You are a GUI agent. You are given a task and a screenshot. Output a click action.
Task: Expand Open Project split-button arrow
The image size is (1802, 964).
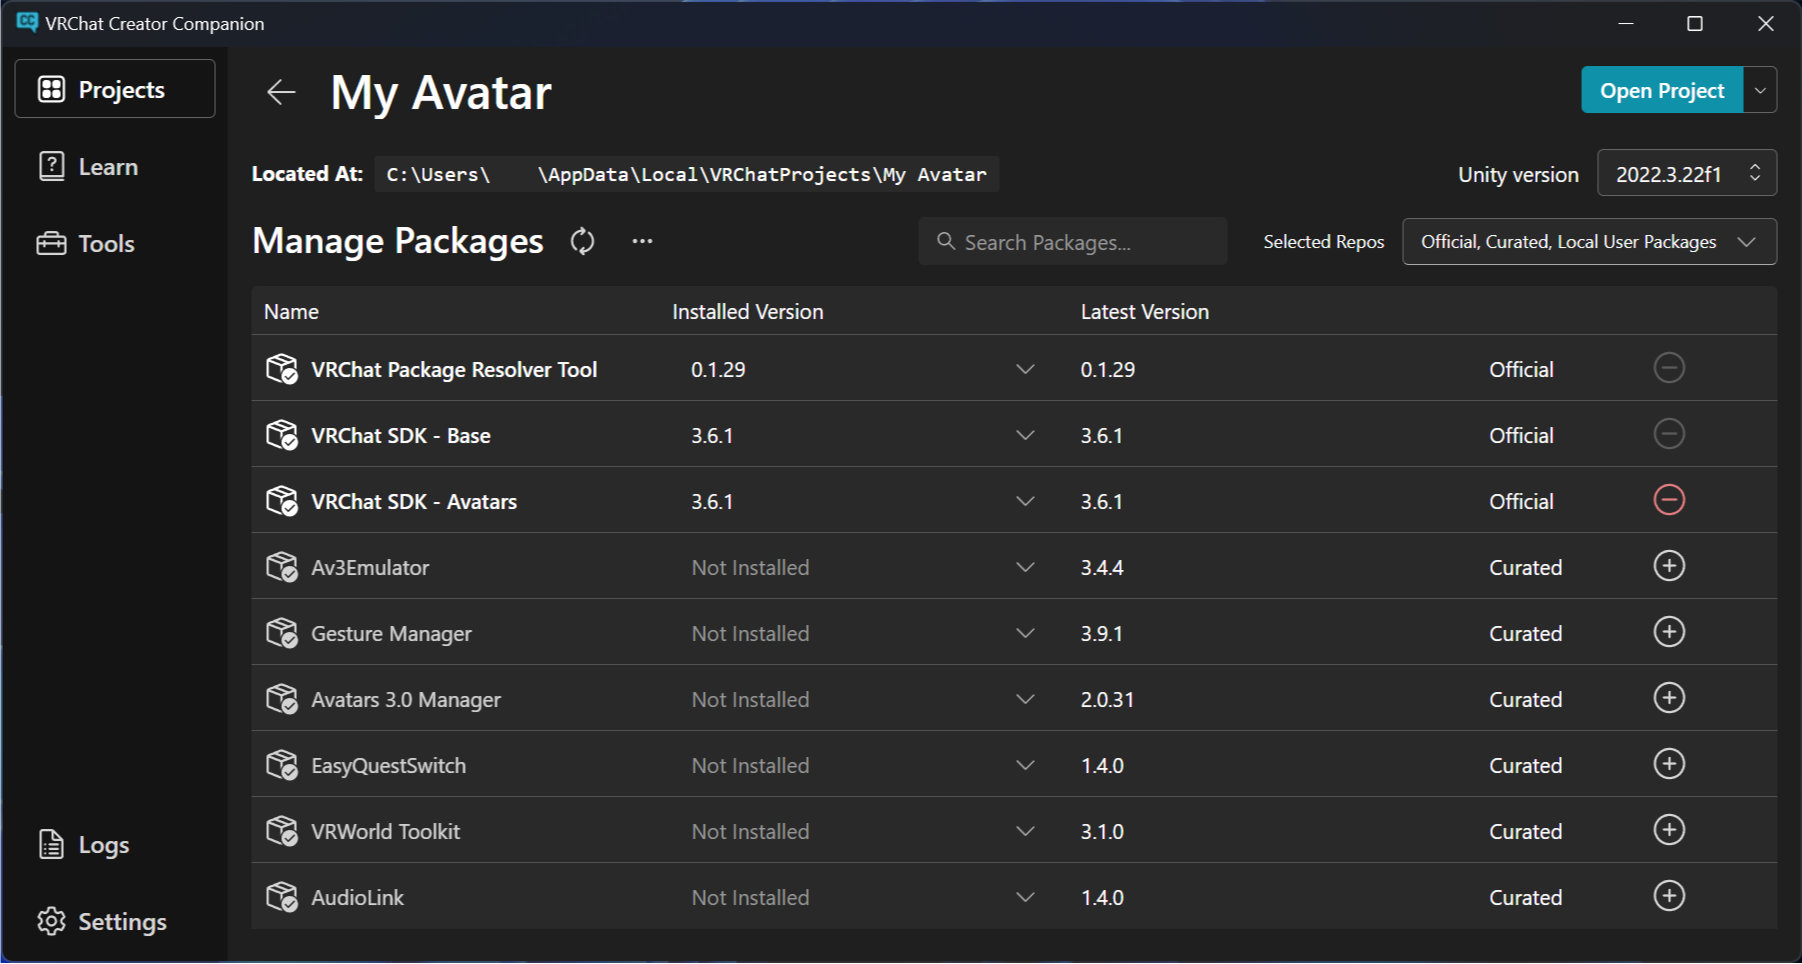(1760, 90)
